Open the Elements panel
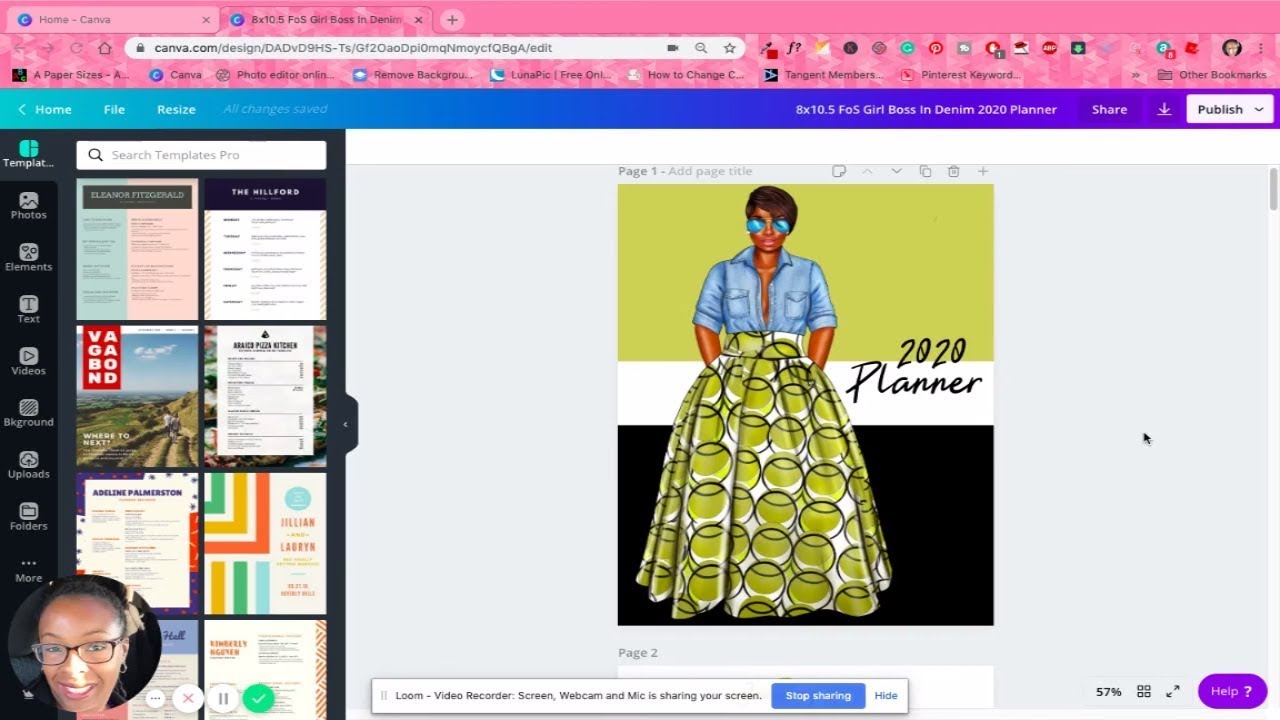 pyautogui.click(x=28, y=258)
